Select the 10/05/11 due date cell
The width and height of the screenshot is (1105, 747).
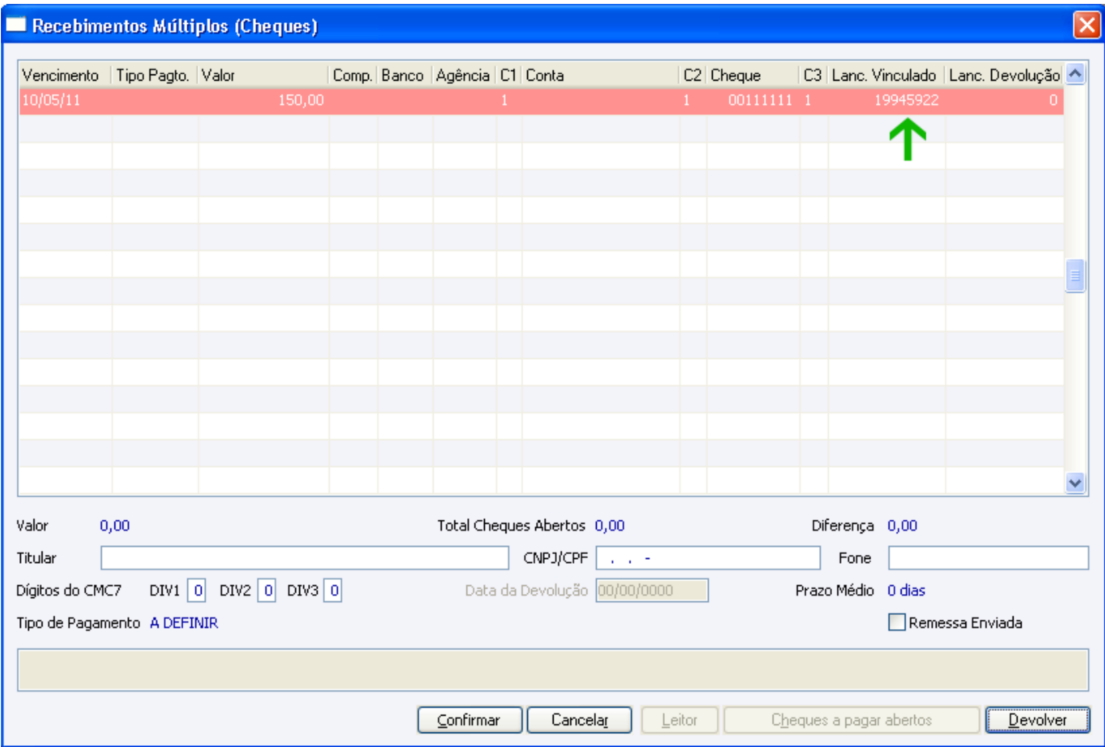point(65,101)
